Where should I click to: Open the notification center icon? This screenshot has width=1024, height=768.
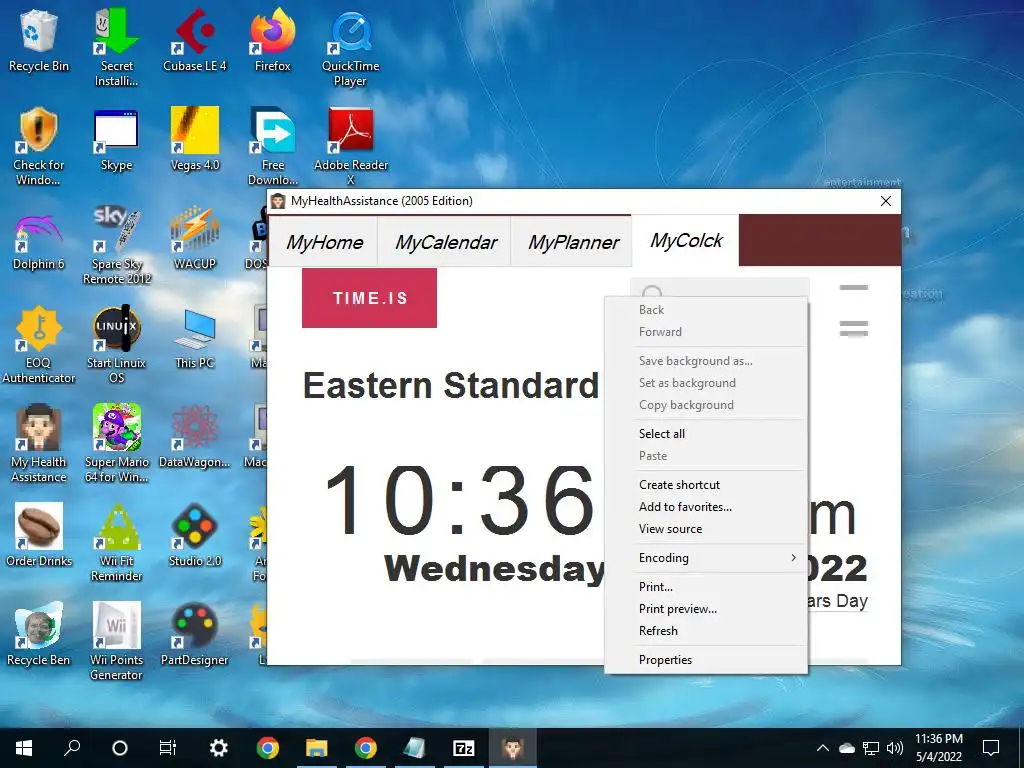(x=991, y=748)
